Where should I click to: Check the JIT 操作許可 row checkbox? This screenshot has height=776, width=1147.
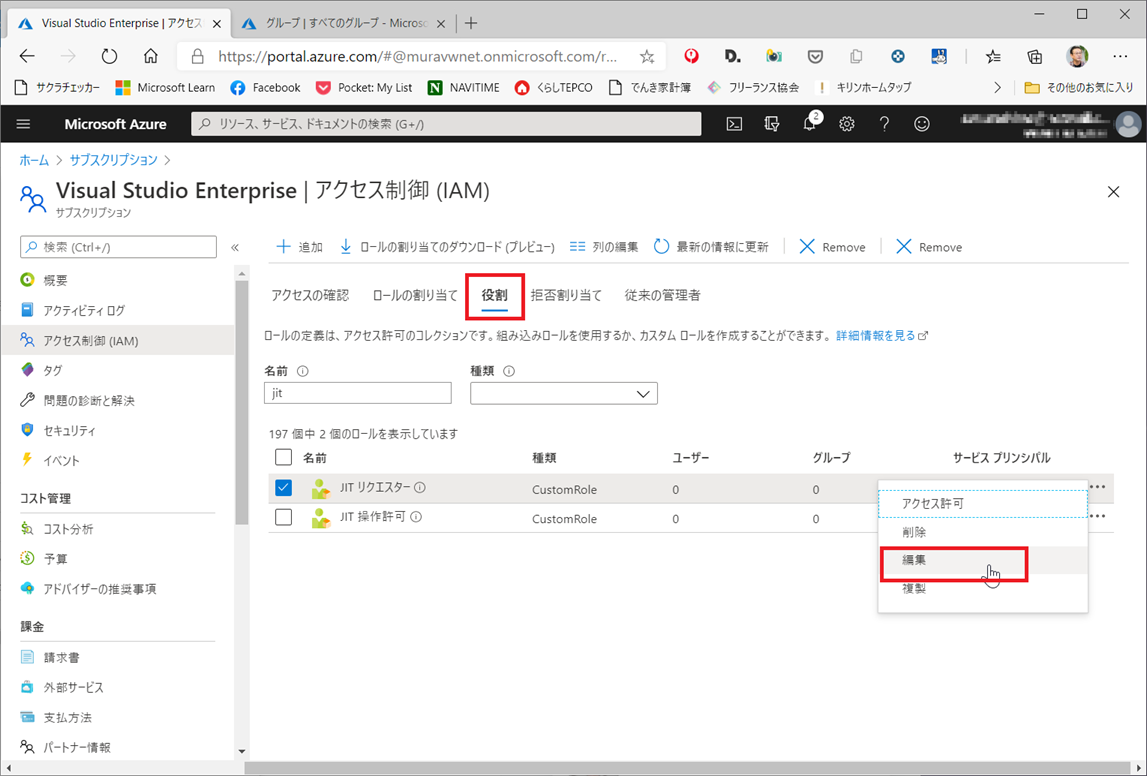point(283,517)
